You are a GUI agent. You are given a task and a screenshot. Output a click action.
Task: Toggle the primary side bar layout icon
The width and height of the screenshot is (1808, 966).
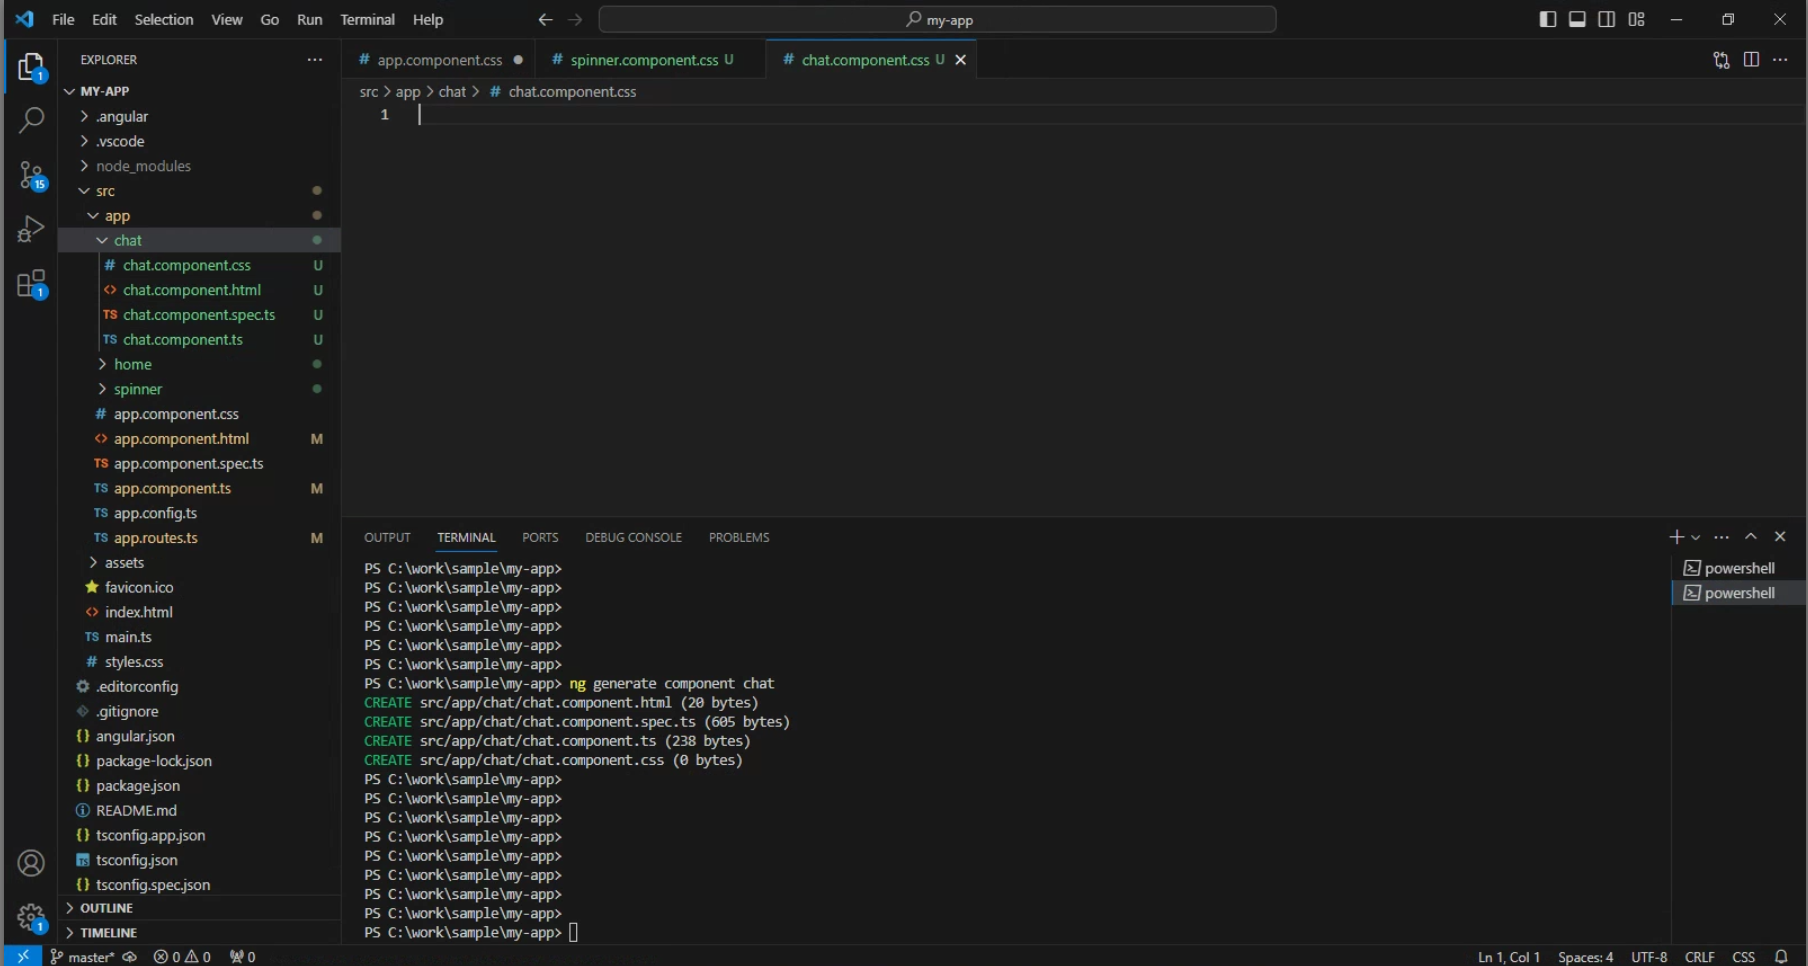click(x=1547, y=19)
